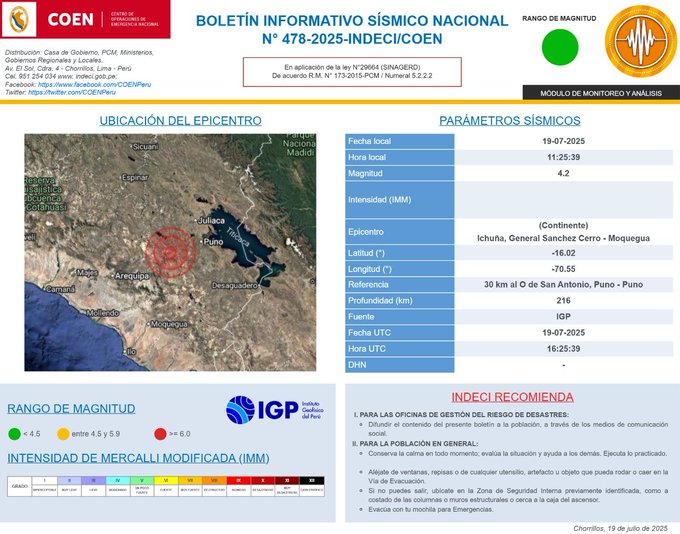
Task: Click the local time value '11:25:39'
Action: coord(563,157)
